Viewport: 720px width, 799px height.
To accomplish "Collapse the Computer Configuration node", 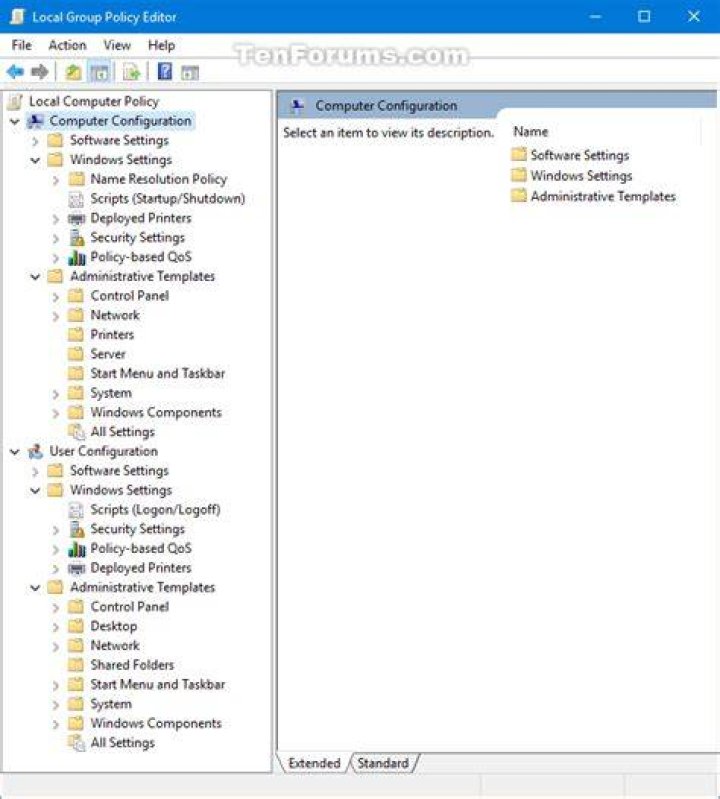I will (x=15, y=121).
